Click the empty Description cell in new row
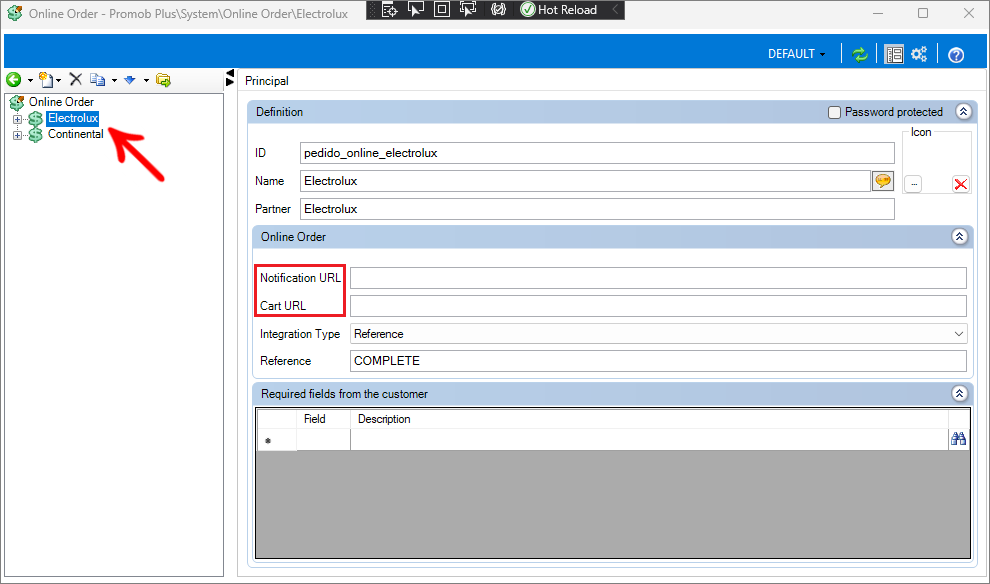The image size is (990, 584). click(x=649, y=439)
